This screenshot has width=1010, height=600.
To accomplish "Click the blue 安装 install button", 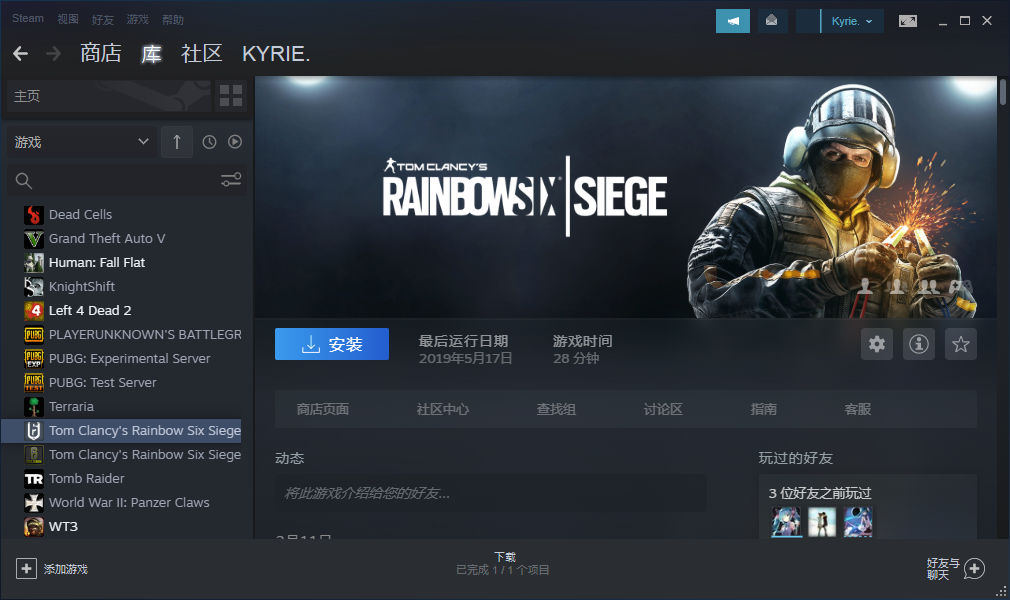I will click(x=332, y=344).
